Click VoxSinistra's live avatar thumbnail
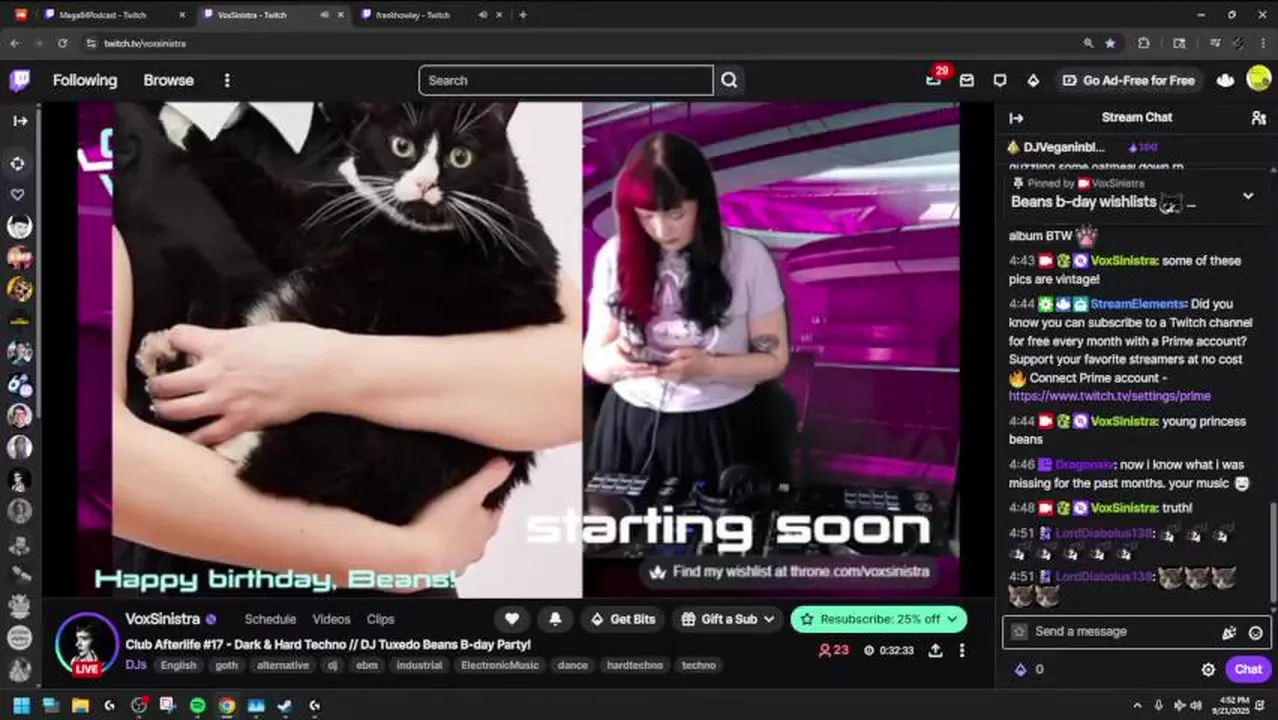 click(87, 644)
